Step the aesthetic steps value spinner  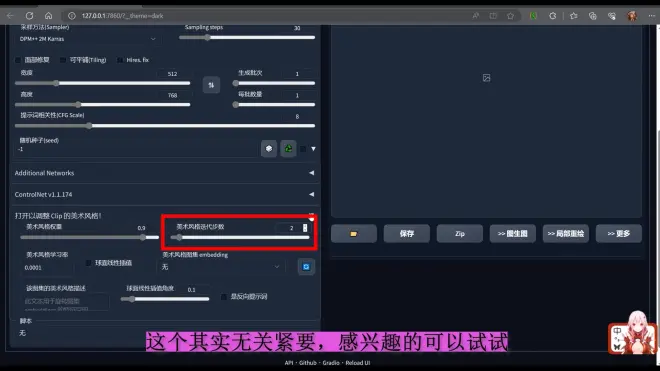(x=305, y=228)
